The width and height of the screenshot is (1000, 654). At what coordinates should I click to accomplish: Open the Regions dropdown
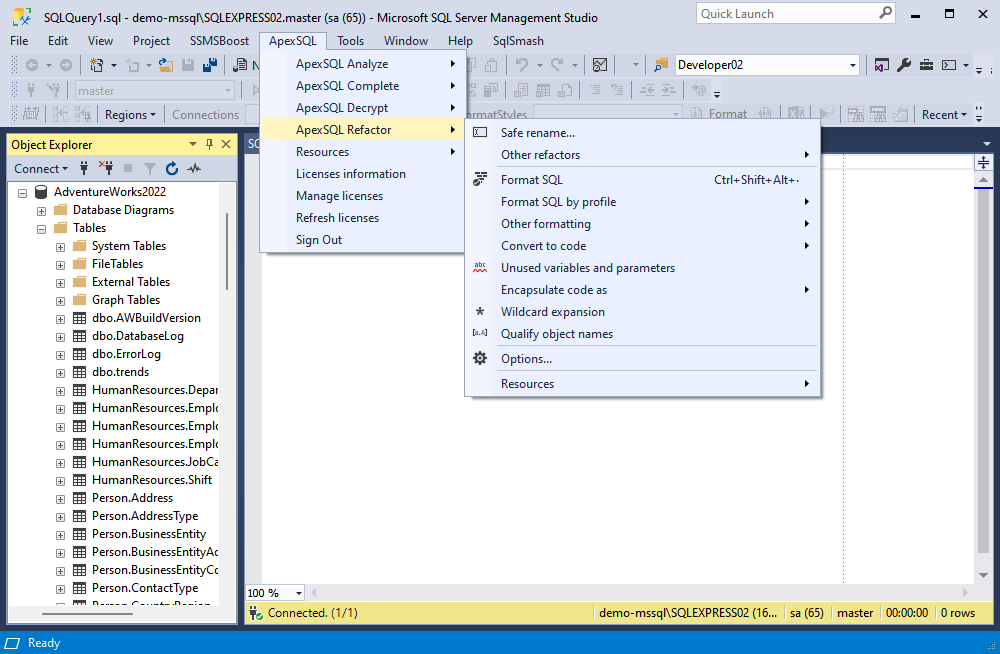pos(130,115)
